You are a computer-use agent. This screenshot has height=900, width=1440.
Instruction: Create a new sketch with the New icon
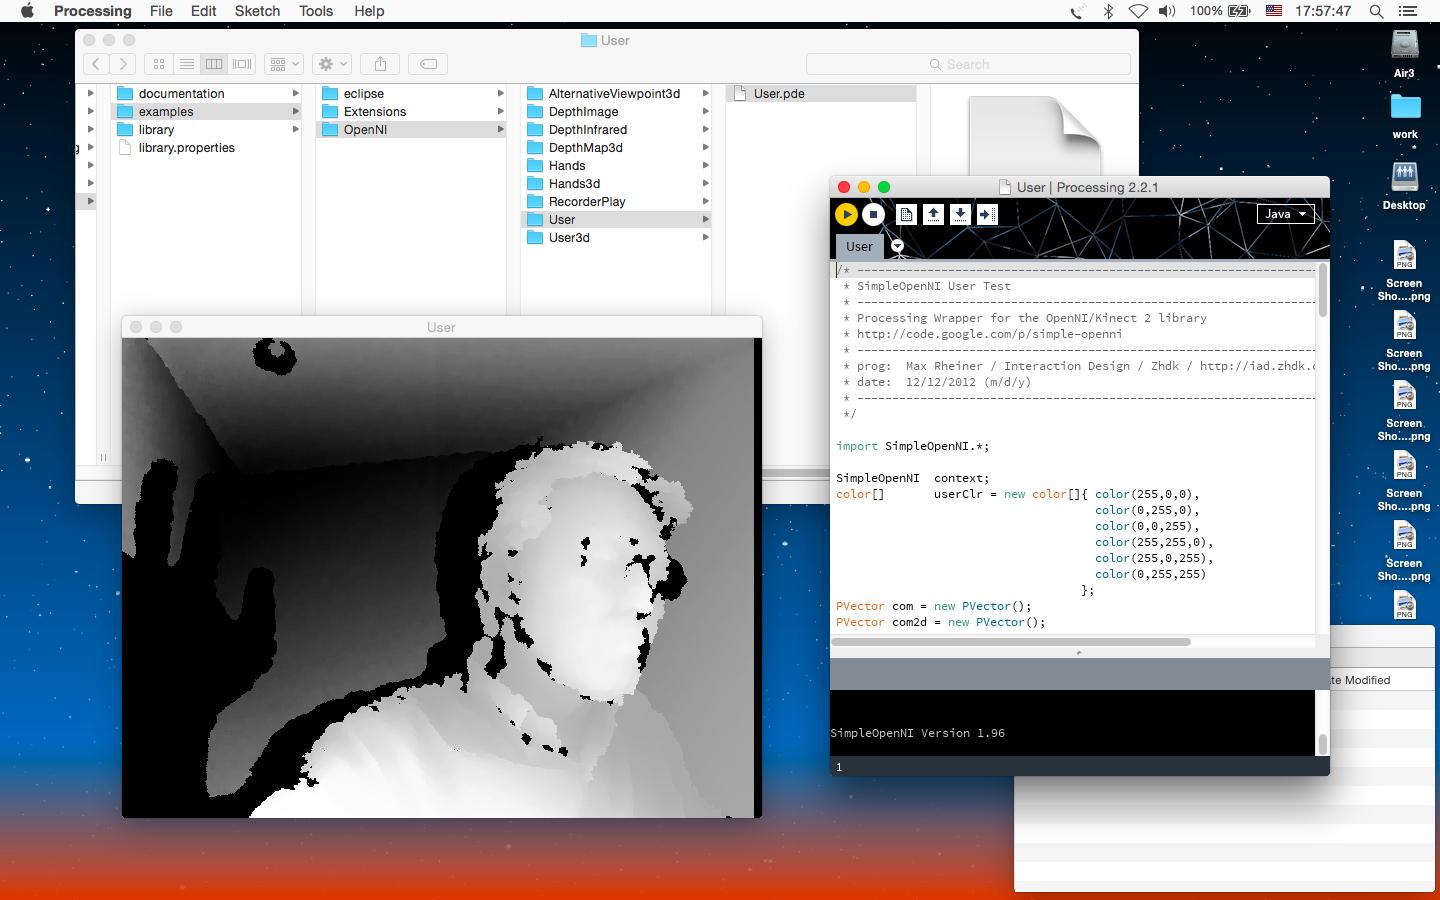tap(906, 214)
